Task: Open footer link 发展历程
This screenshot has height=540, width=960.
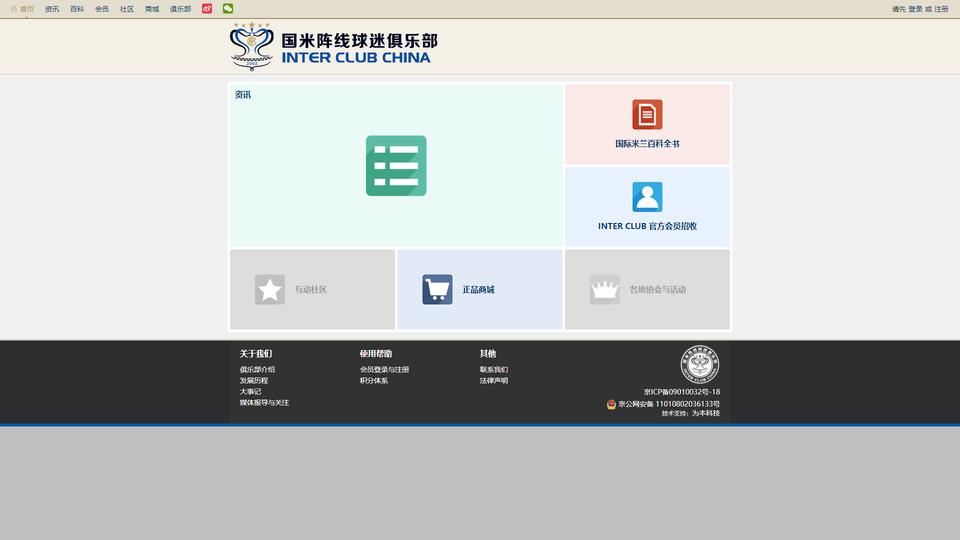Action: [253, 381]
